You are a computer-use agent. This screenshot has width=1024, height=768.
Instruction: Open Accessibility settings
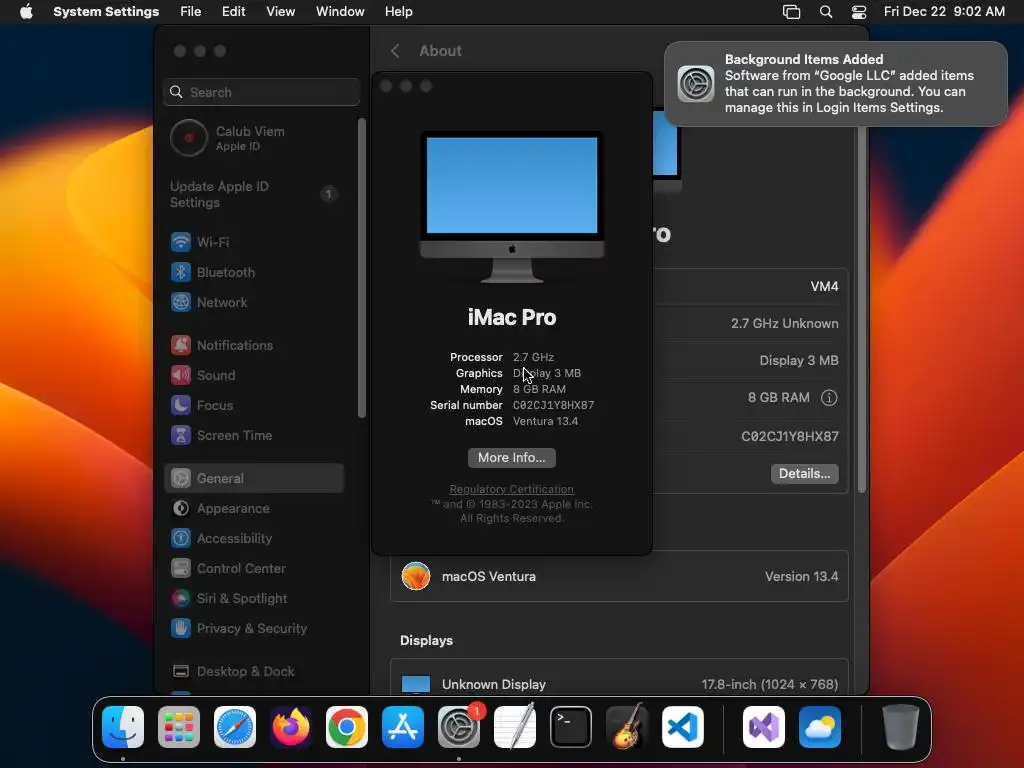254,538
